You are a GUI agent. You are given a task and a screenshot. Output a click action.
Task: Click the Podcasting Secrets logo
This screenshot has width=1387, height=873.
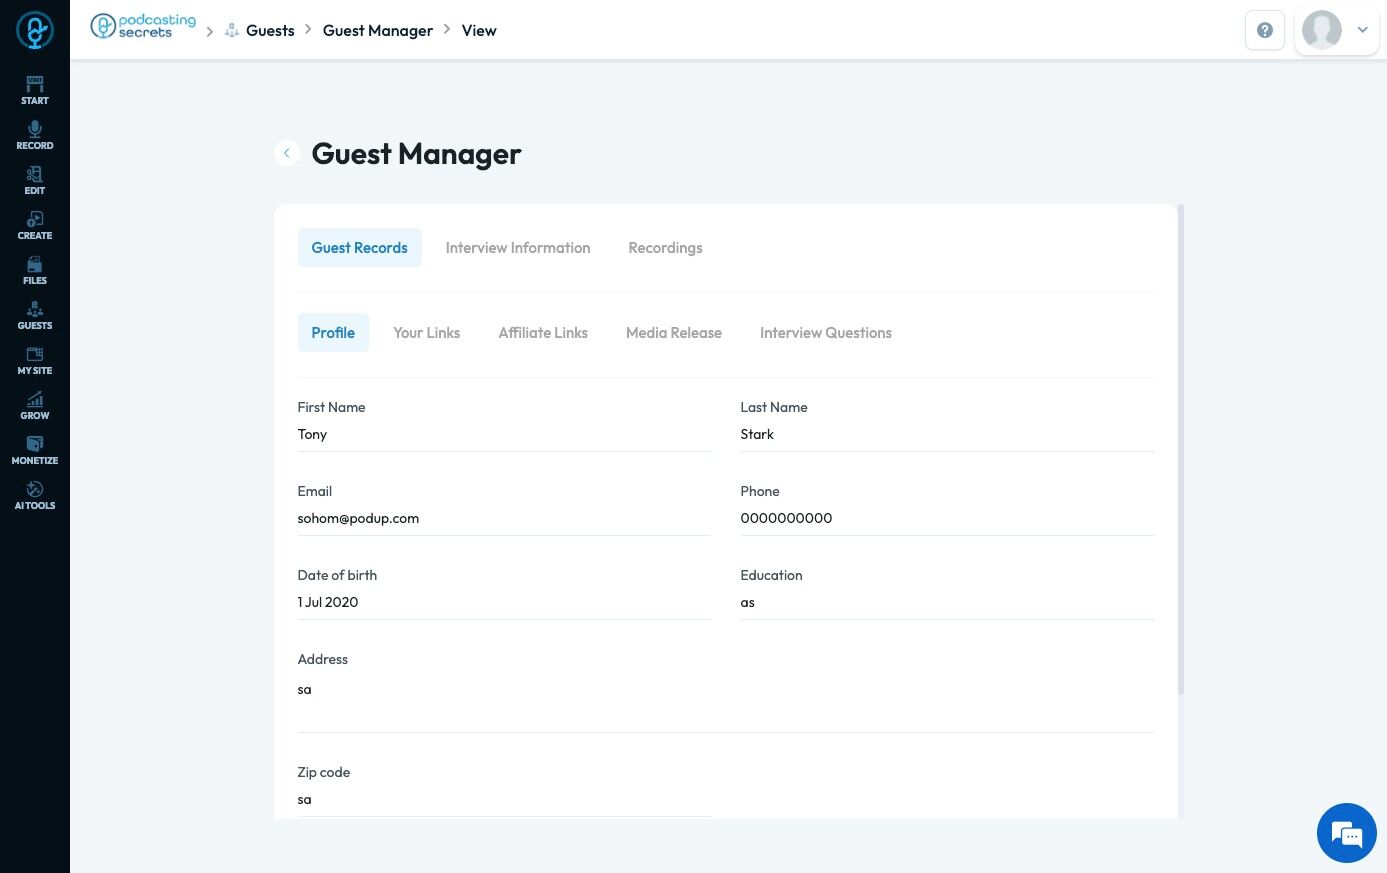(143, 26)
